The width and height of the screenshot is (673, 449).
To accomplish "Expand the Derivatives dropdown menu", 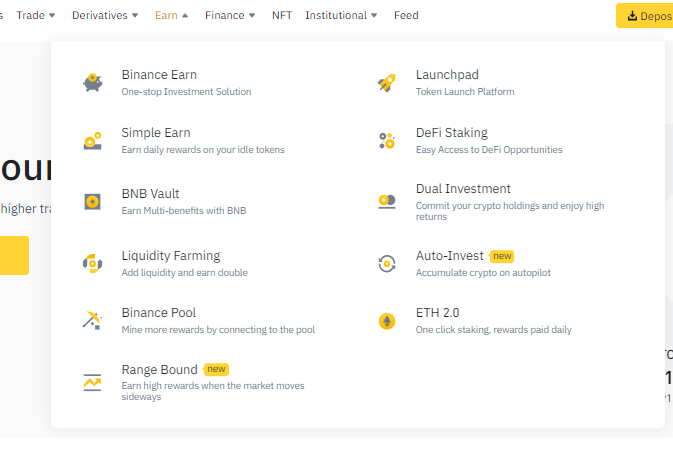I will tap(105, 15).
